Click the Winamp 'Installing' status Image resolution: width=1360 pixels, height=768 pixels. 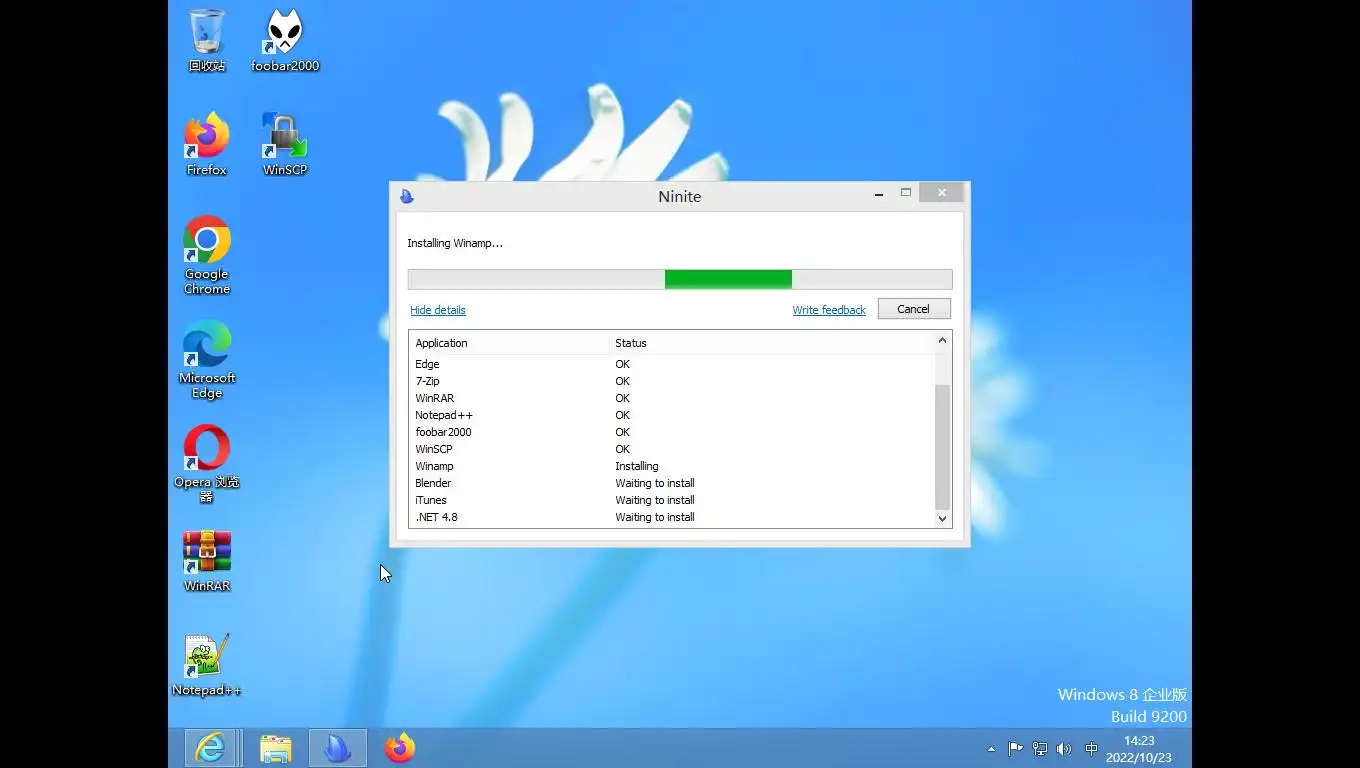pyautogui.click(x=637, y=466)
